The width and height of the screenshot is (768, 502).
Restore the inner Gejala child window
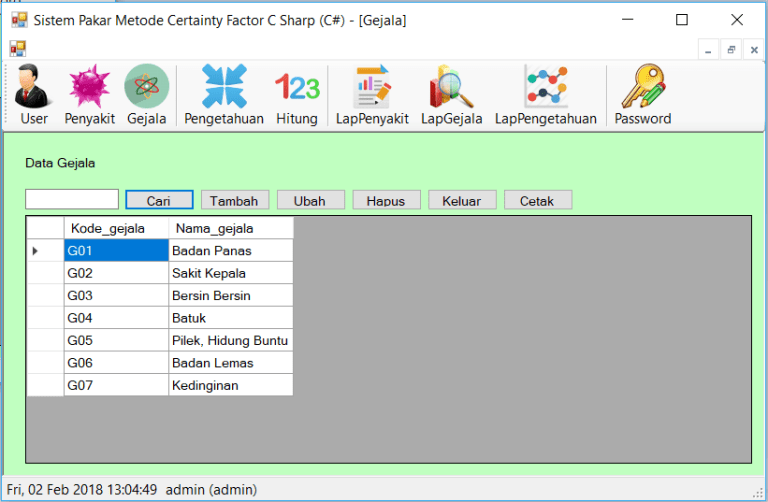point(732,50)
